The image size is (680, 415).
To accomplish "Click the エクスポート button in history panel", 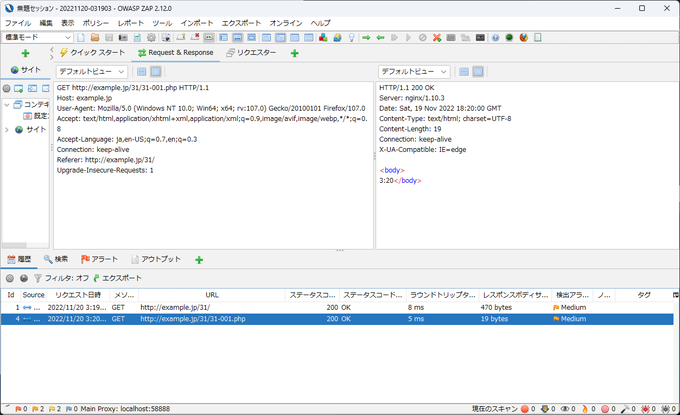I will (118, 278).
